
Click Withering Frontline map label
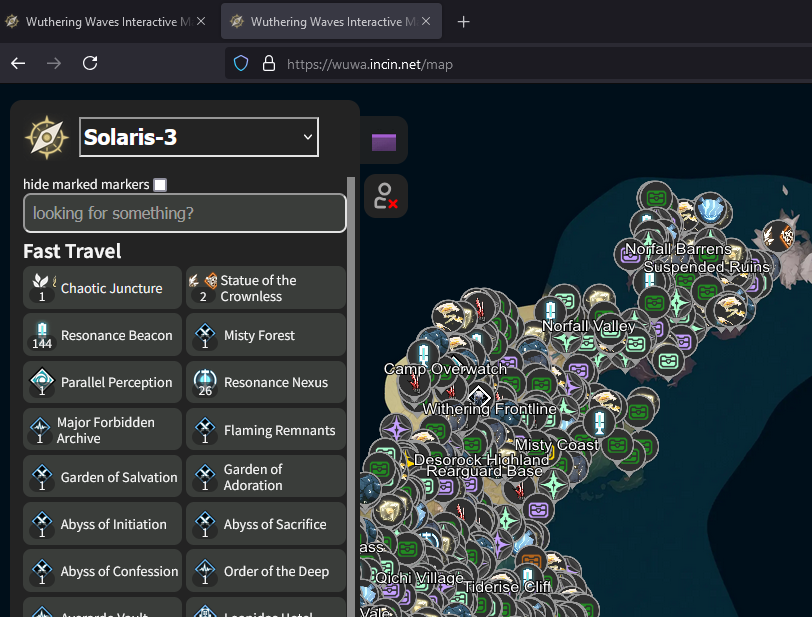click(489, 409)
